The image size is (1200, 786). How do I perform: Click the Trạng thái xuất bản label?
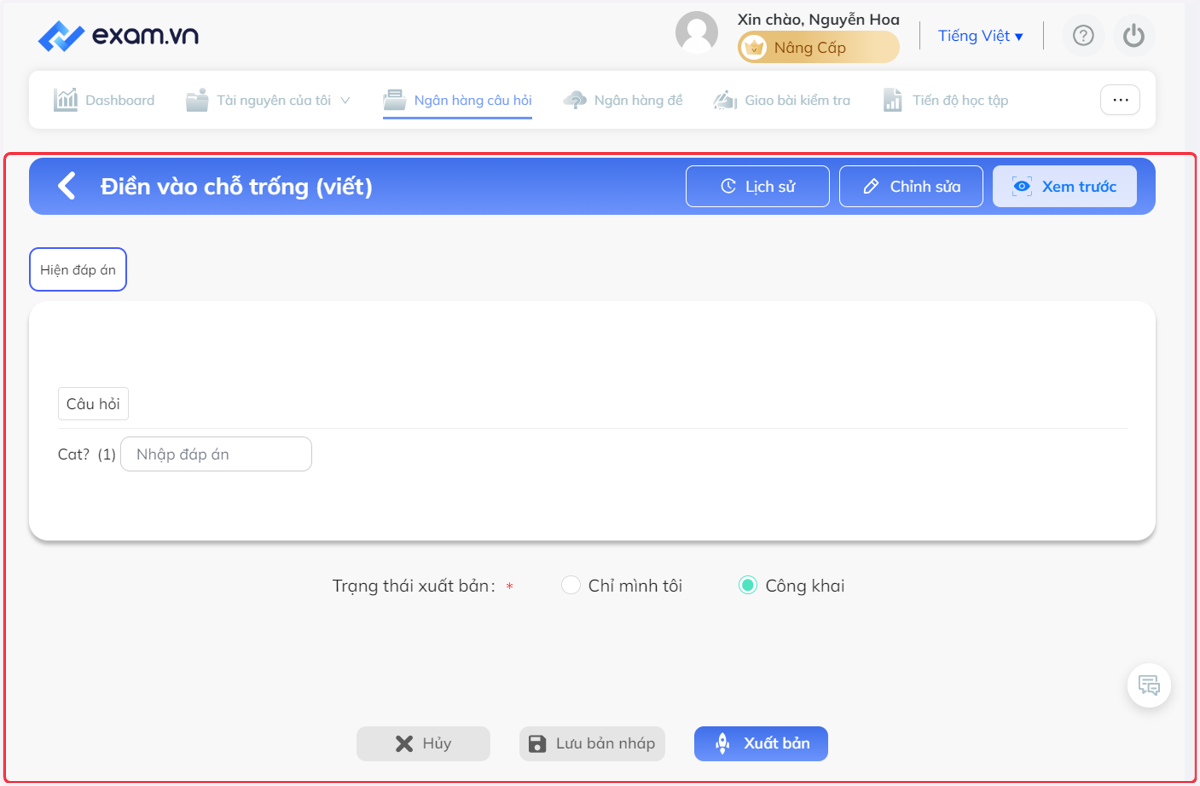point(414,586)
